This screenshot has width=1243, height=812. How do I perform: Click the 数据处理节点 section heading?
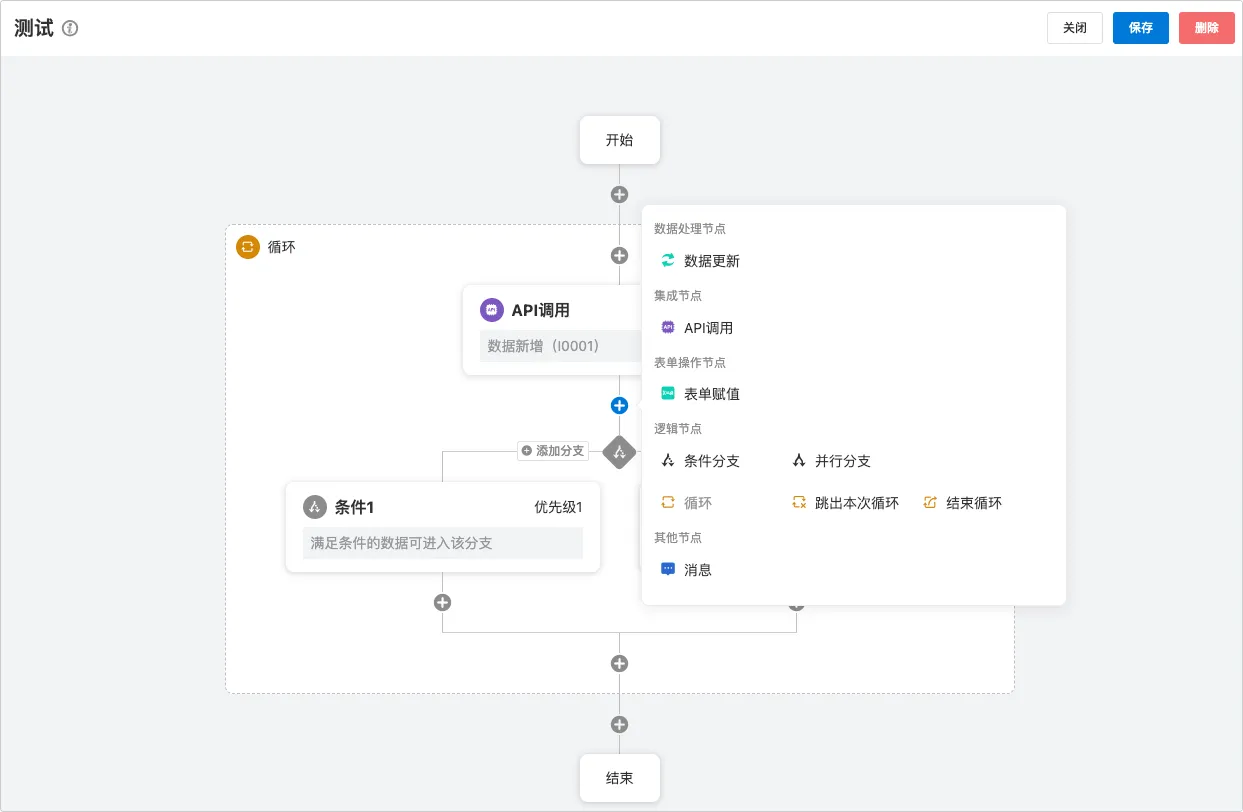tap(690, 229)
